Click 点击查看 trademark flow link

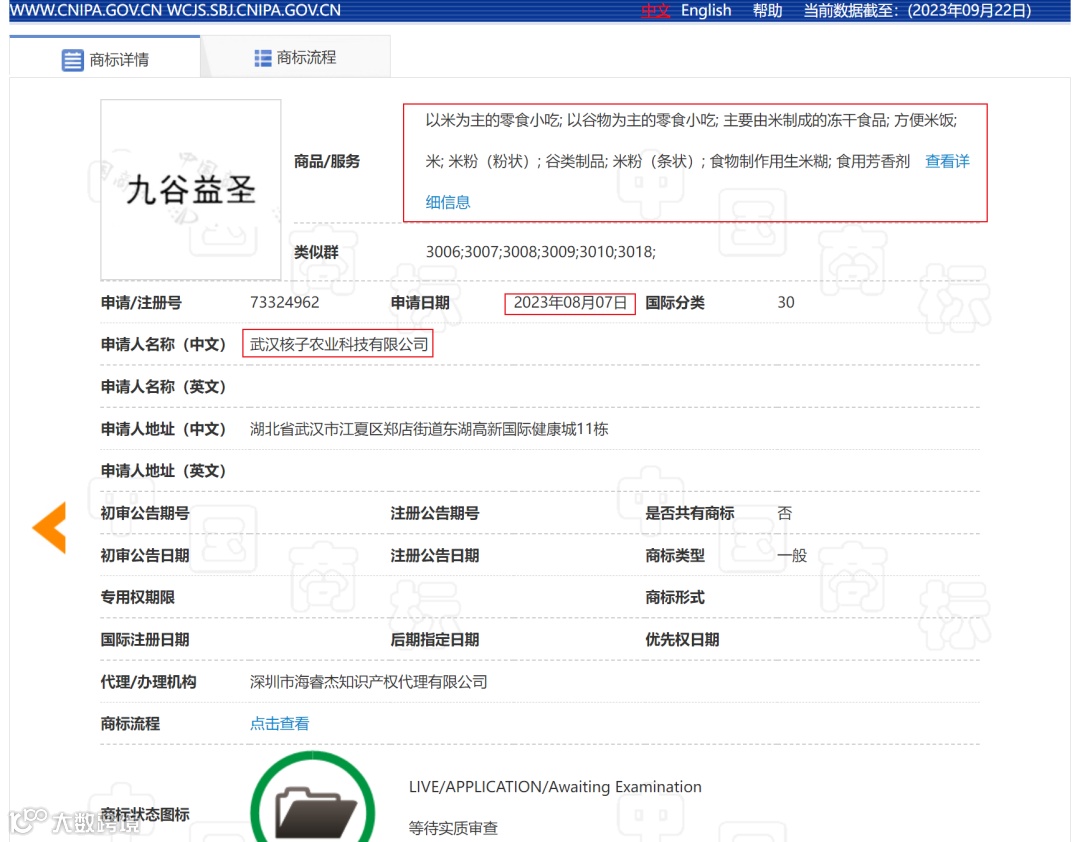pyautogui.click(x=280, y=723)
